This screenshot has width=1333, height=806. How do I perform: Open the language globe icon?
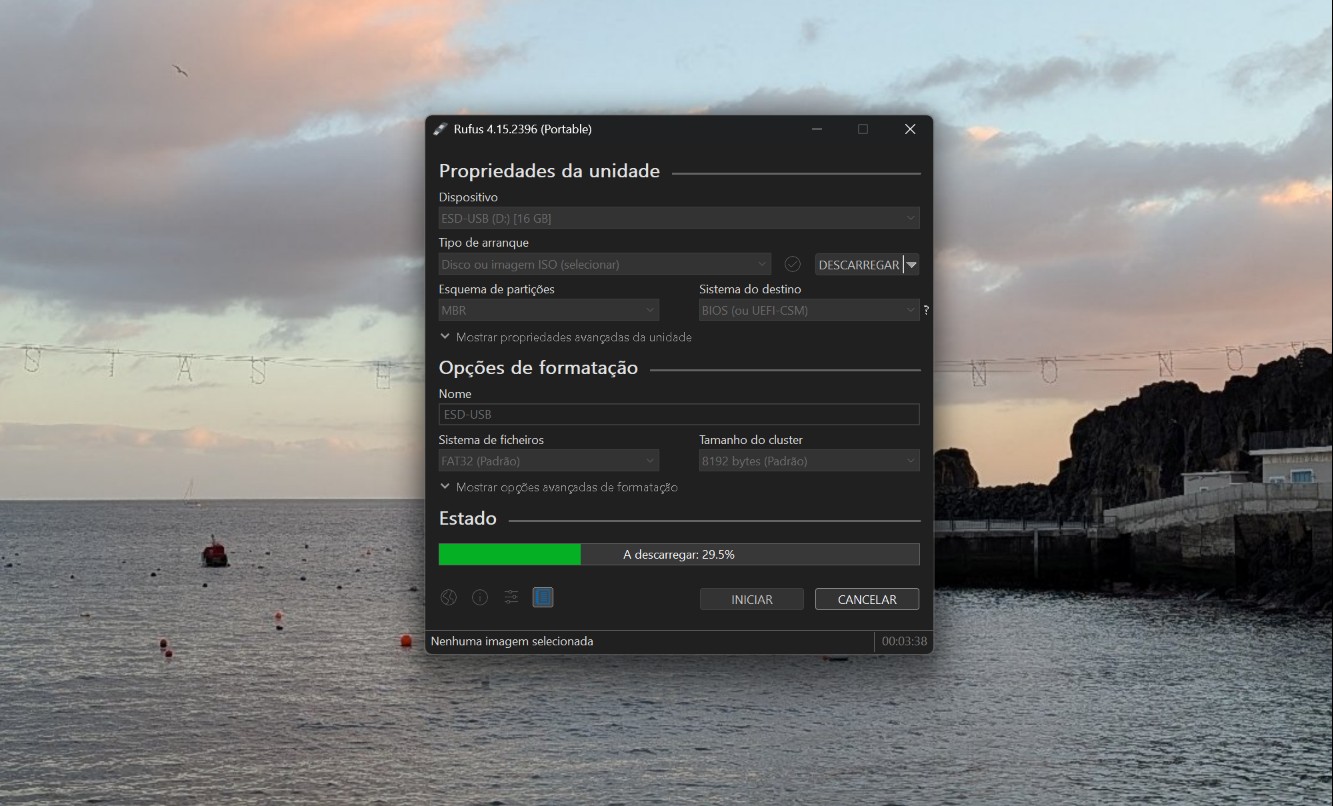[x=448, y=597]
